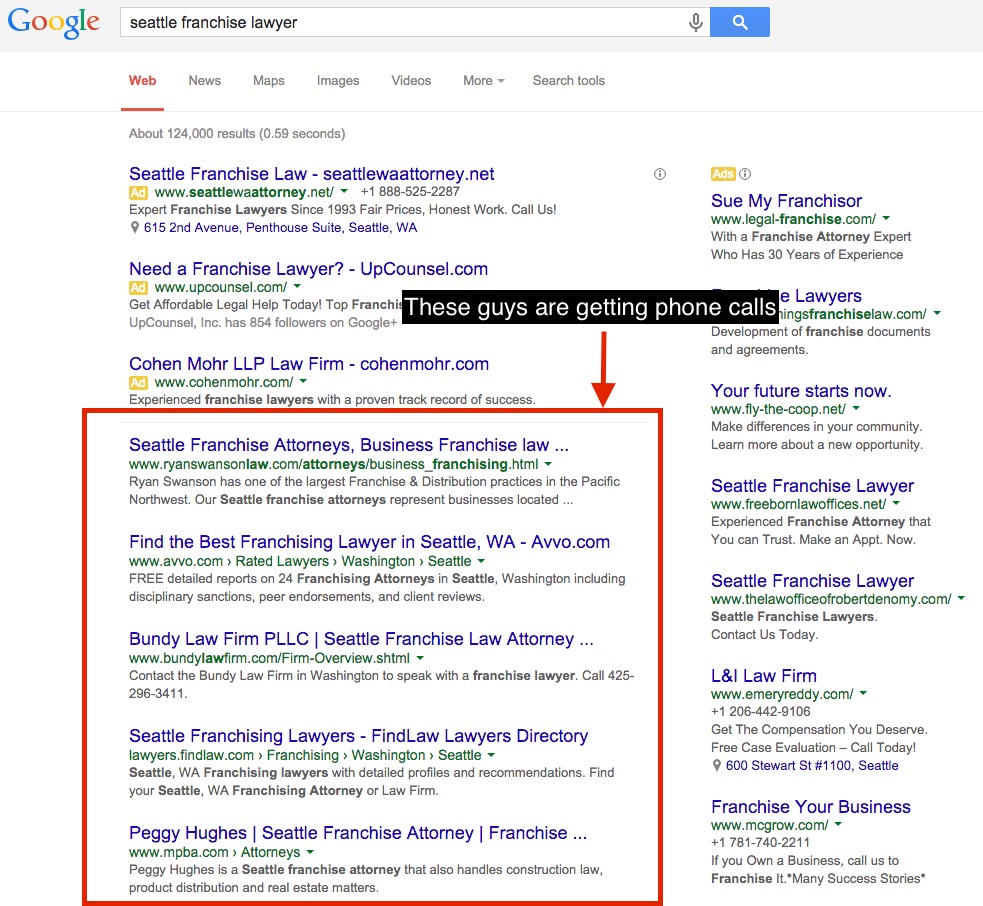983x906 pixels.
Task: Click phone number +1 781-740-2211
Action: (x=760, y=842)
